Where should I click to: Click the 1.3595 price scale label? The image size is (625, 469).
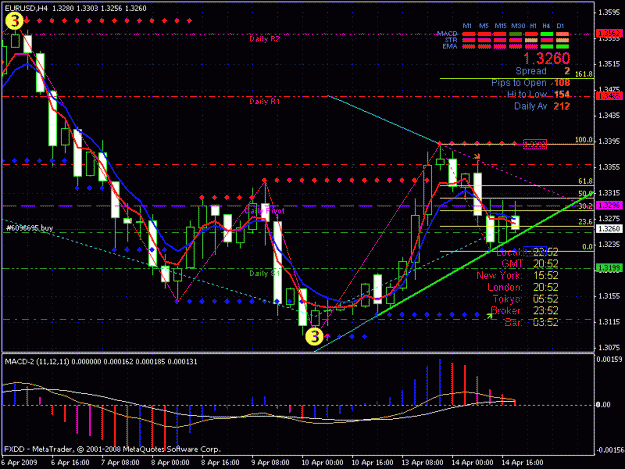[609, 12]
